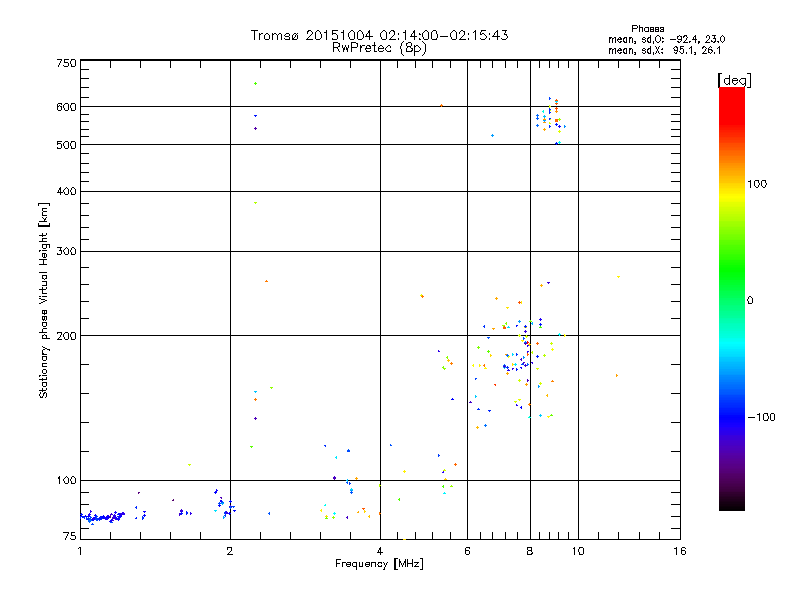Click the y-axis tick label '500'
This screenshot has height=600, width=800.
(66, 145)
